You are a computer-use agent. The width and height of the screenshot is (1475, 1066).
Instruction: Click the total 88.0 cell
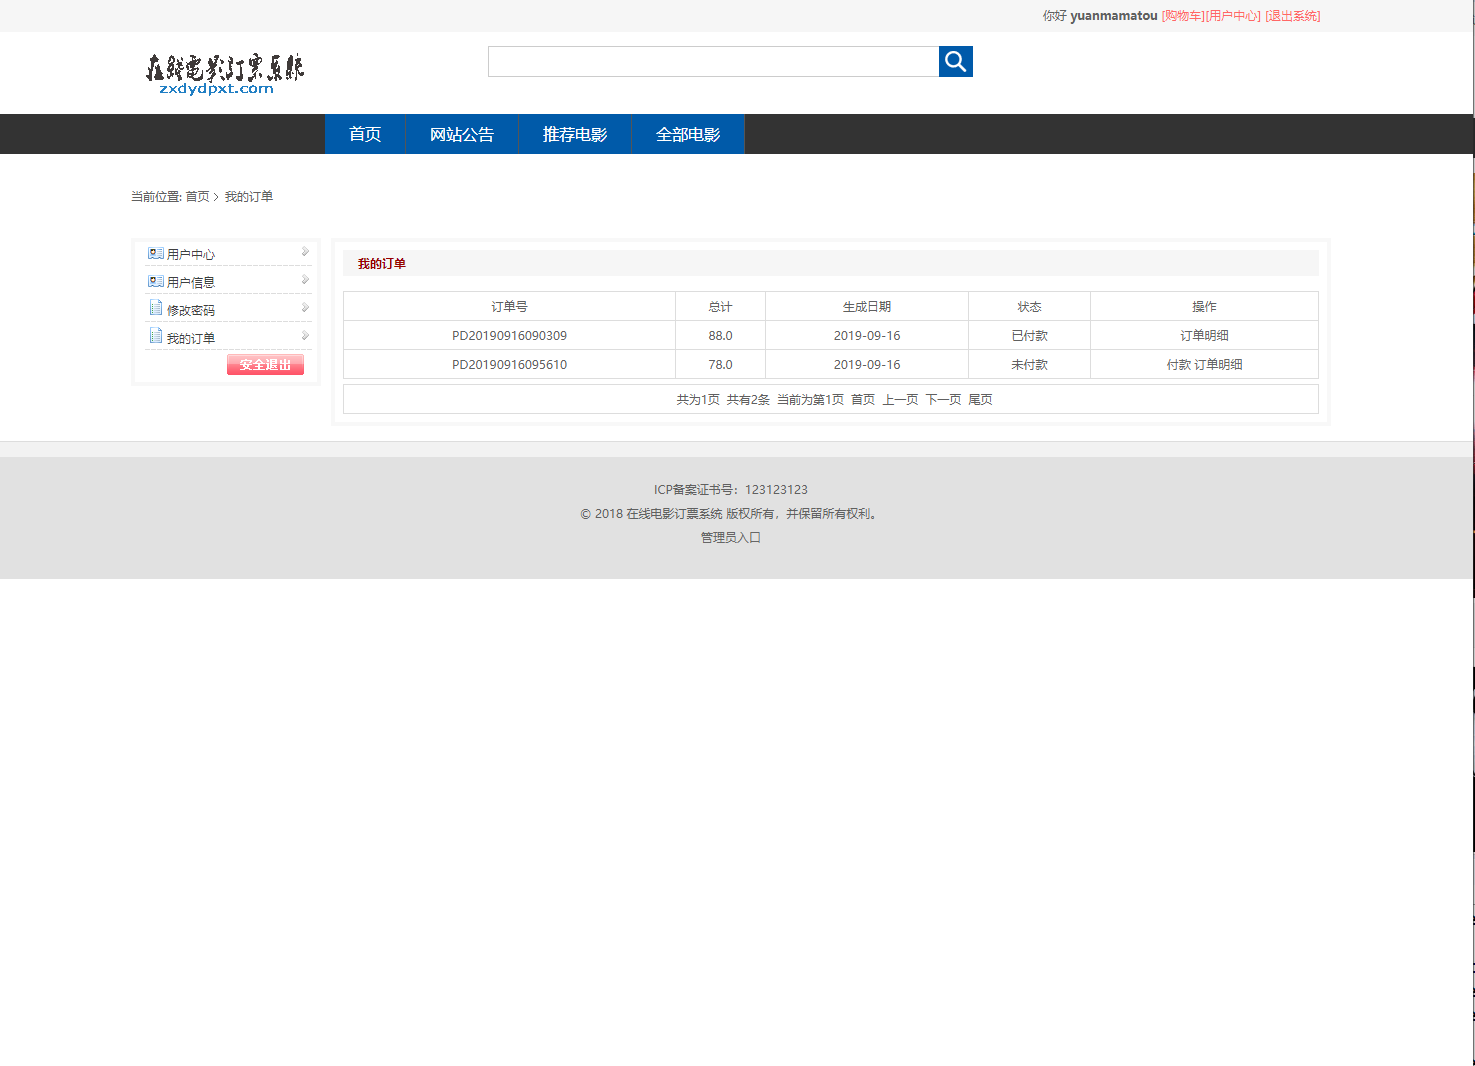pos(720,336)
